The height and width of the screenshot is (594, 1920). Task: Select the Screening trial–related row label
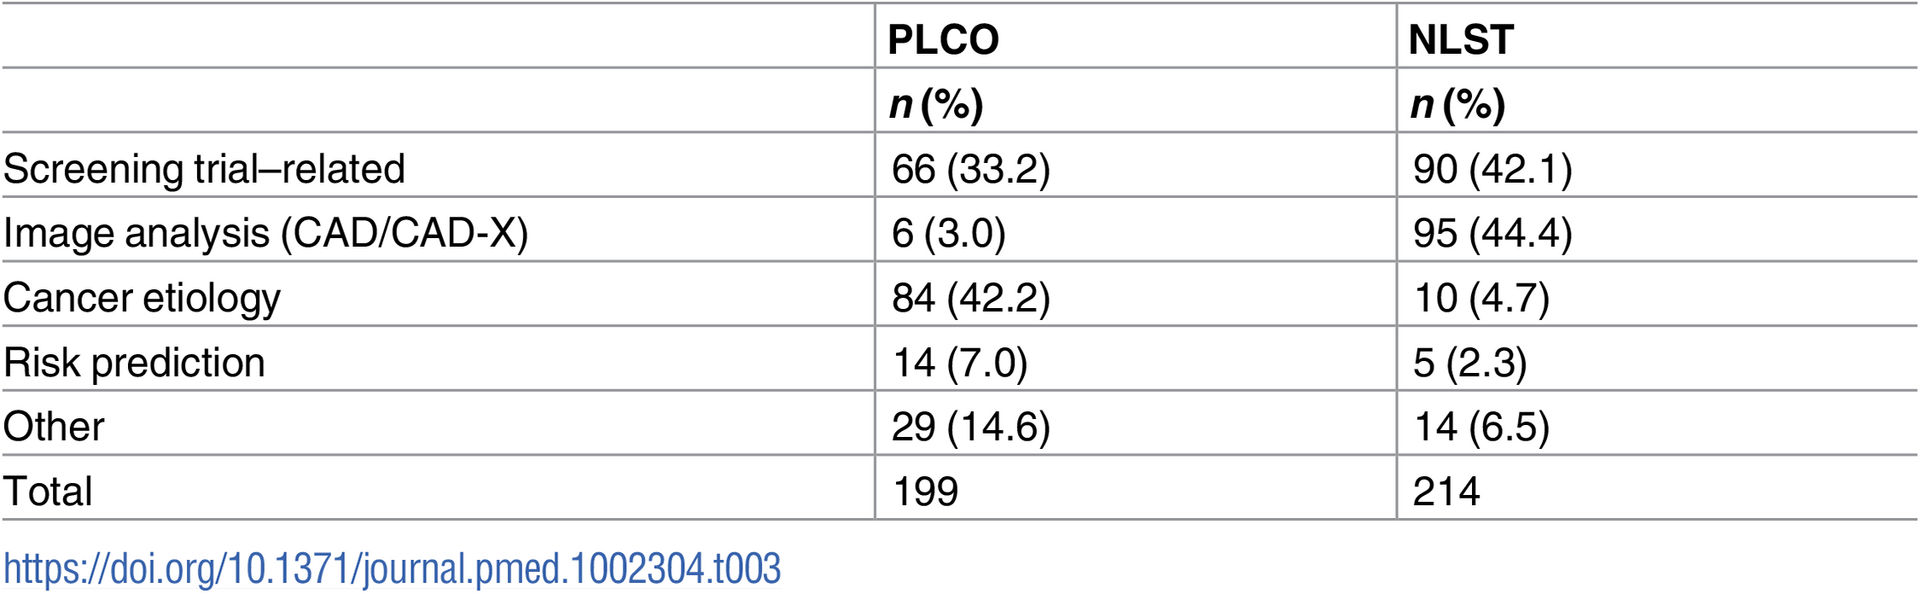(204, 168)
